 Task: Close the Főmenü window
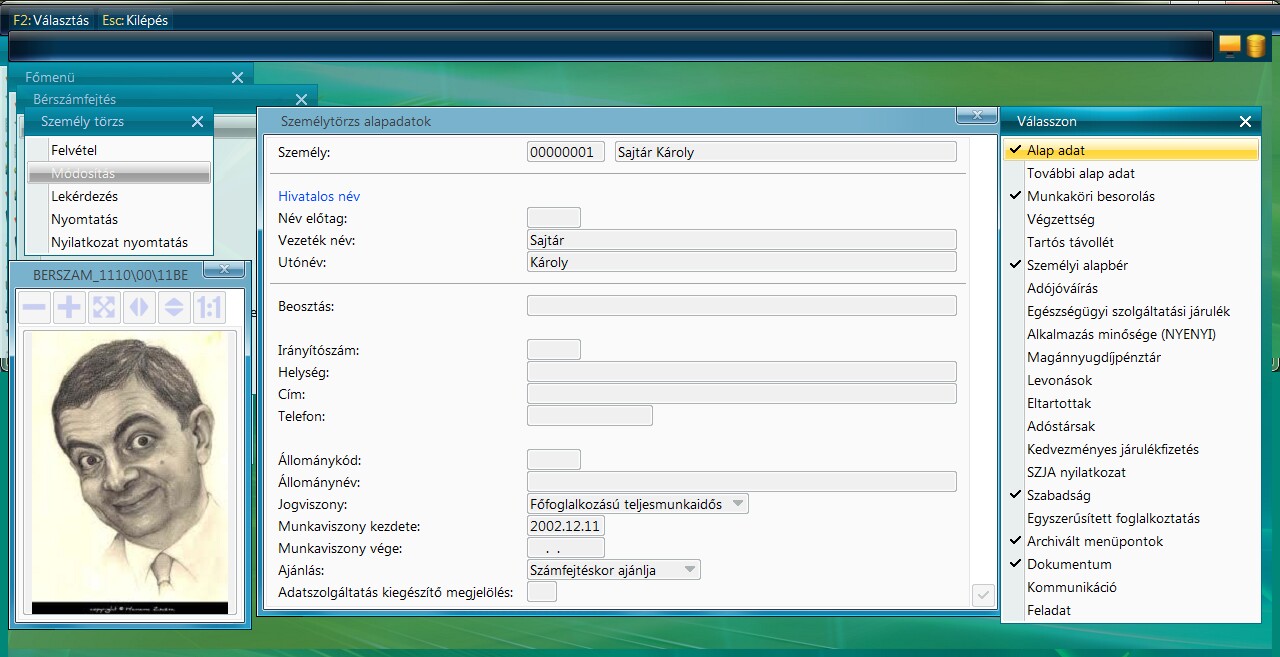[x=237, y=77]
